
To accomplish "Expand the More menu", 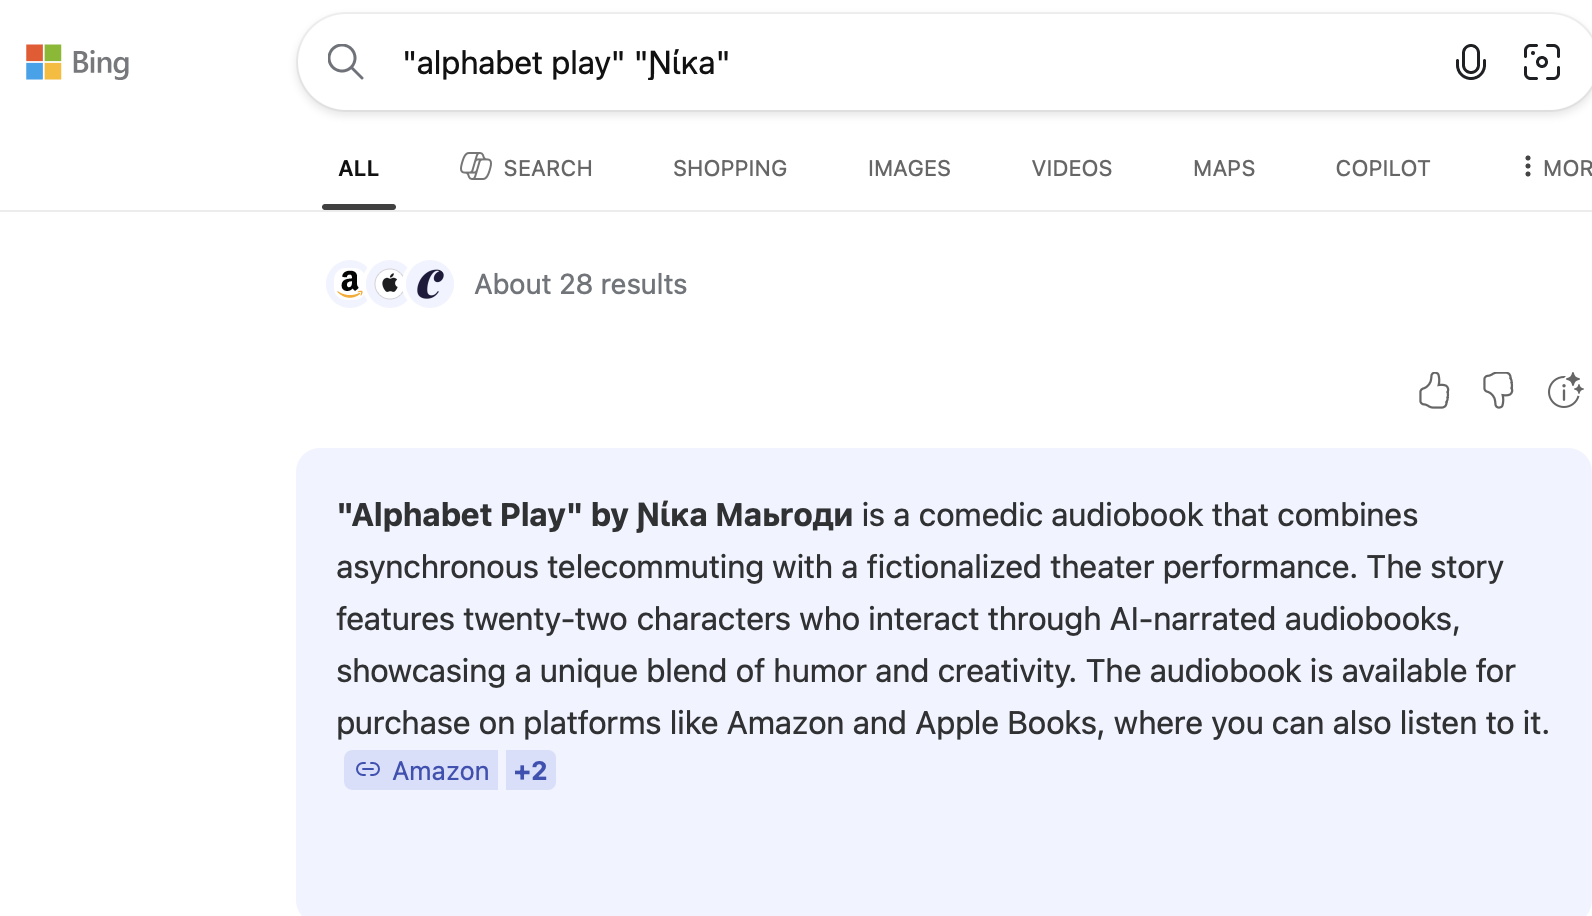I will [x=1555, y=168].
